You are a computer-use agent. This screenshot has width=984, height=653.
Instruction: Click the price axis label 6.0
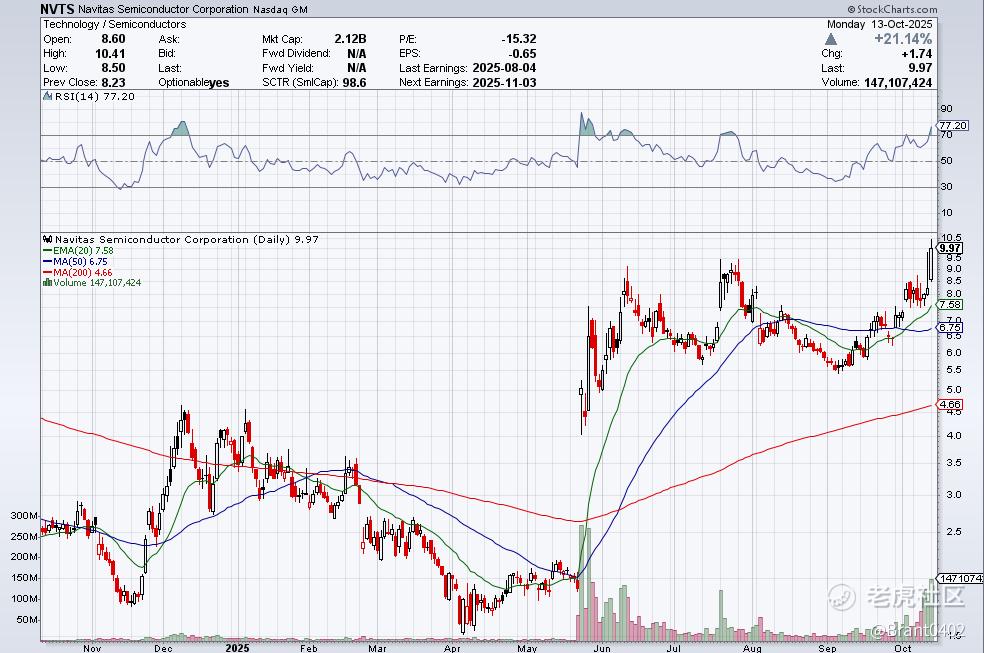[x=954, y=353]
